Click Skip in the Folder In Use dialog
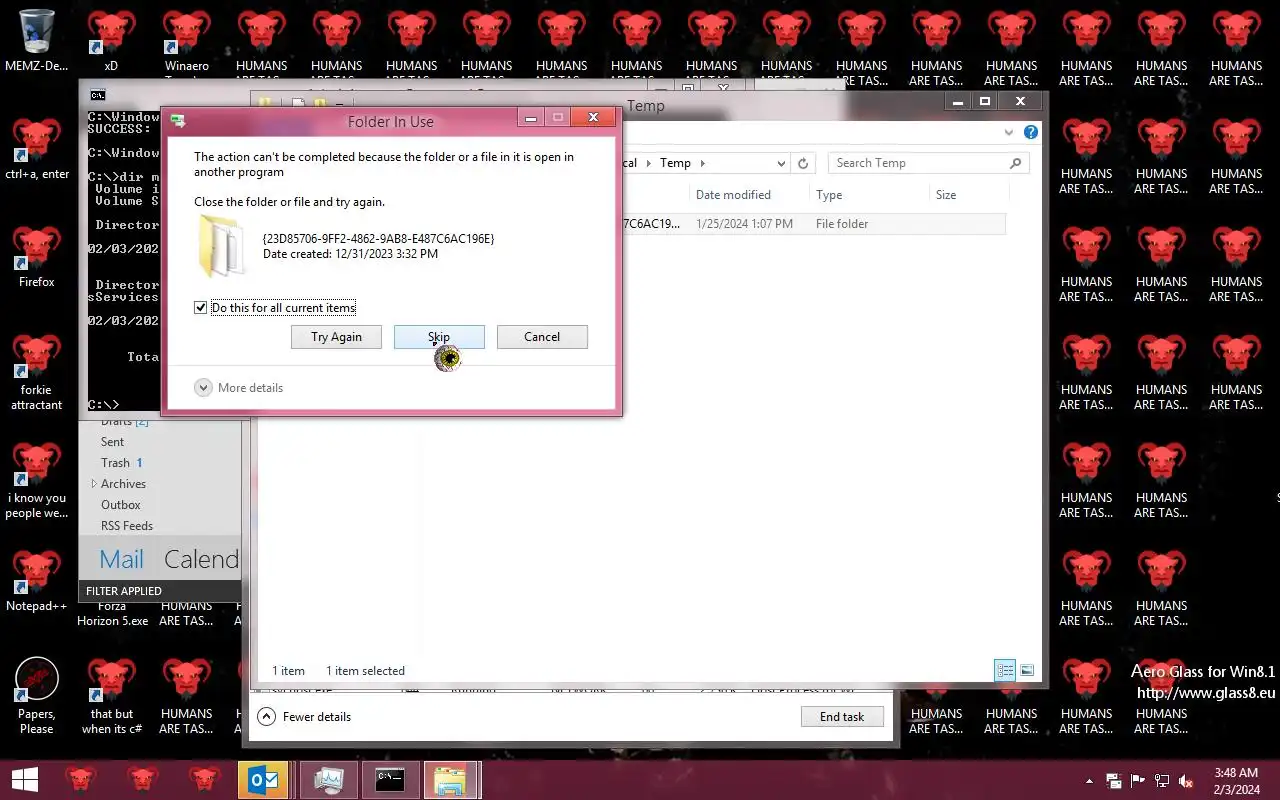Image resolution: width=1280 pixels, height=800 pixels. (439, 337)
